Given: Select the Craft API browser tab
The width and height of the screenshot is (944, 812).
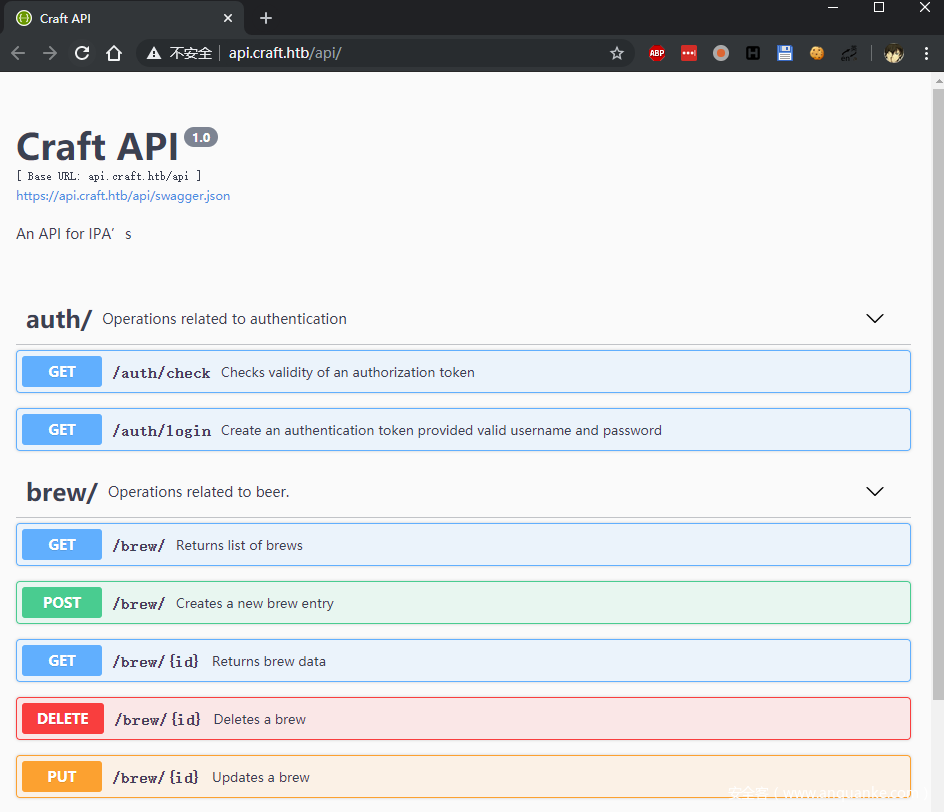Looking at the screenshot, I should [x=110, y=18].
